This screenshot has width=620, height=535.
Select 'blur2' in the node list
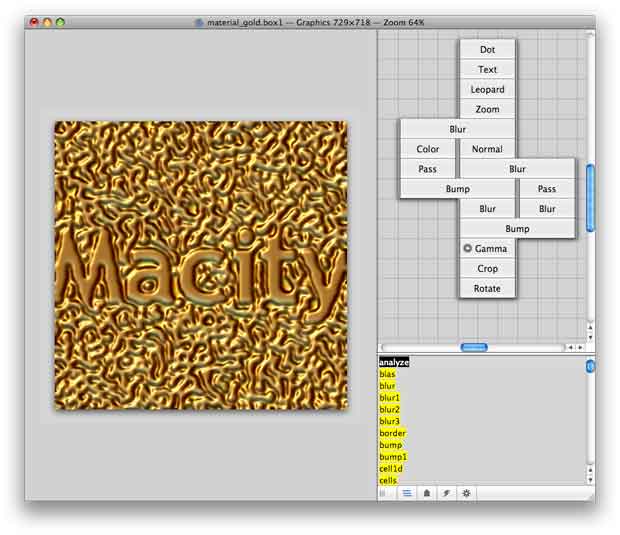pos(389,410)
